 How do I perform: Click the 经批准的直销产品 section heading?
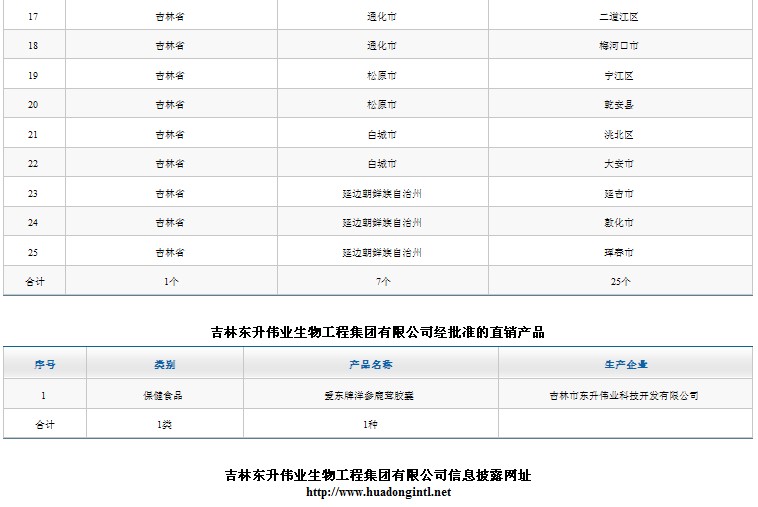pos(378,333)
